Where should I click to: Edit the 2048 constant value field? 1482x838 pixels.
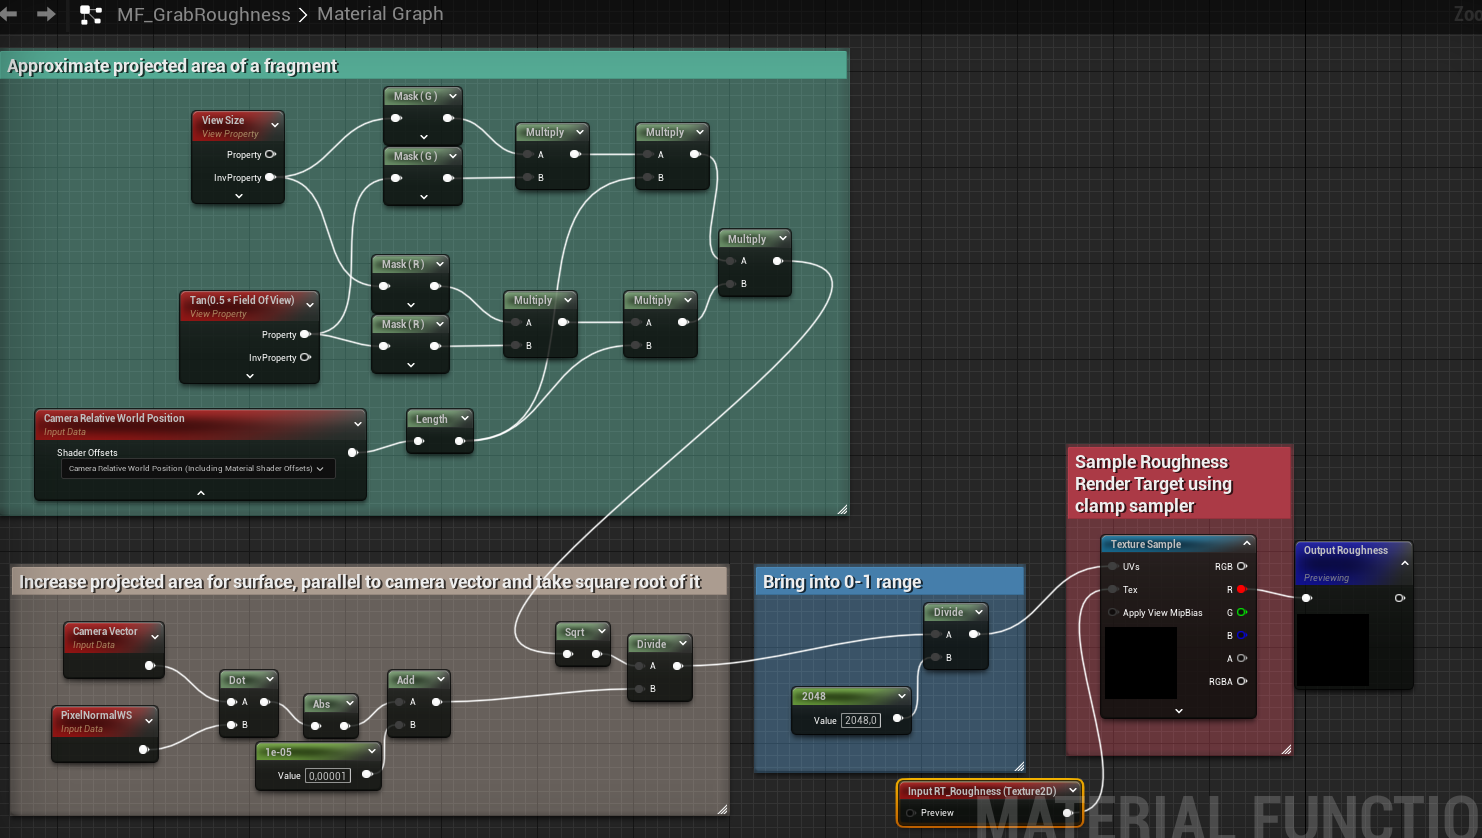click(x=860, y=720)
